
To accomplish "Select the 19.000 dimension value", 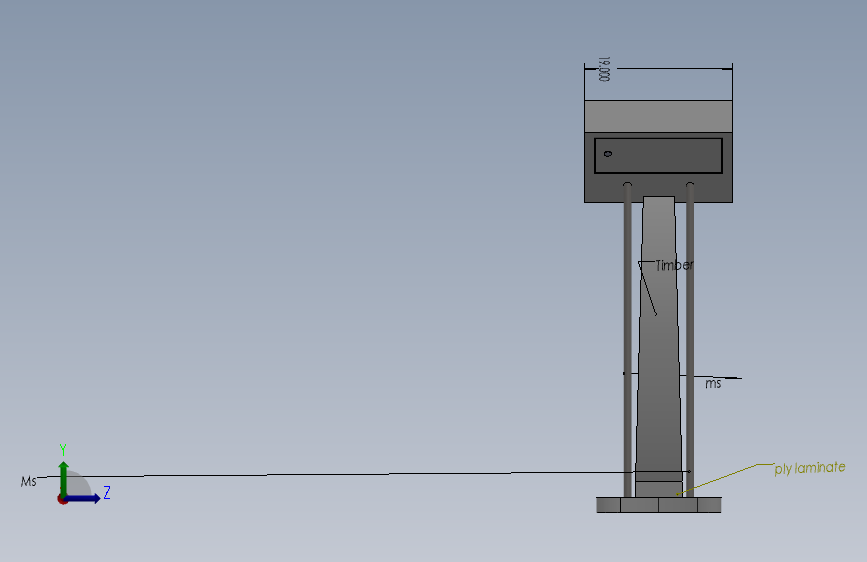I will (x=604, y=69).
